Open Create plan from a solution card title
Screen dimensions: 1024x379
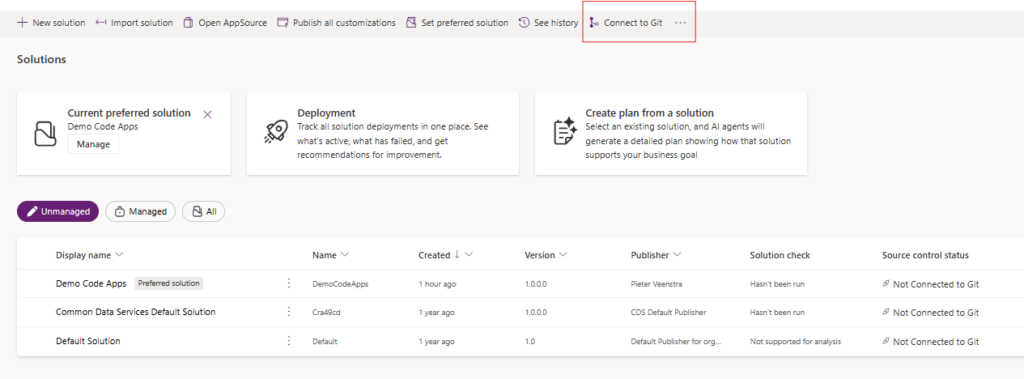pos(649,113)
